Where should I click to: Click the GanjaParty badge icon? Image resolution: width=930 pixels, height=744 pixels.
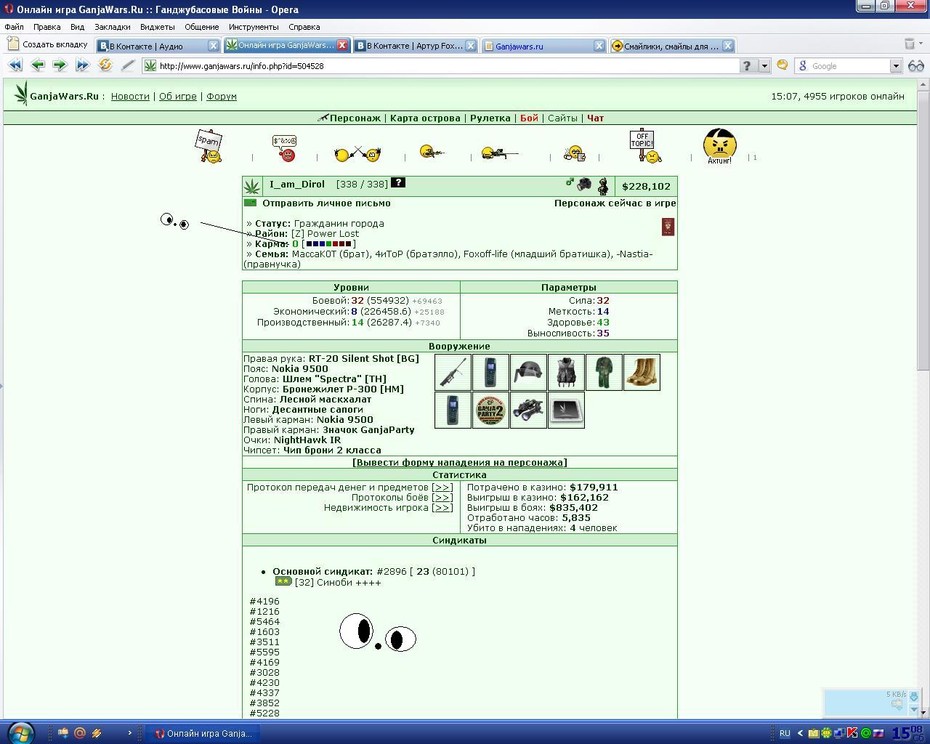pyautogui.click(x=491, y=410)
